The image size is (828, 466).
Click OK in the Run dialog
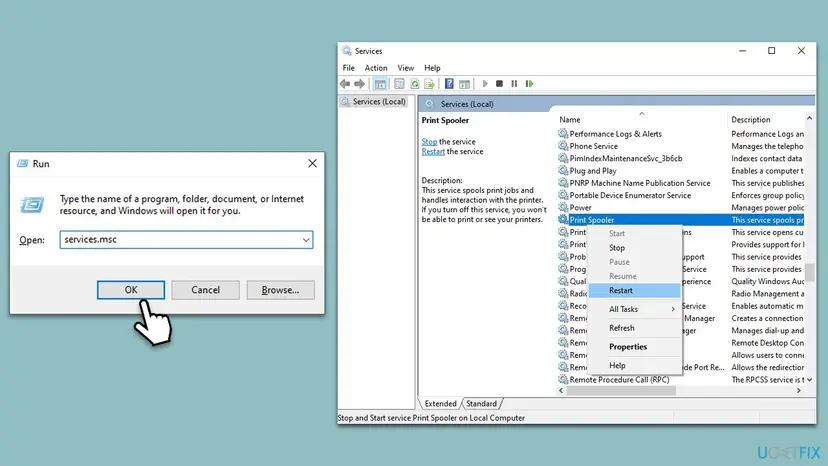131,290
